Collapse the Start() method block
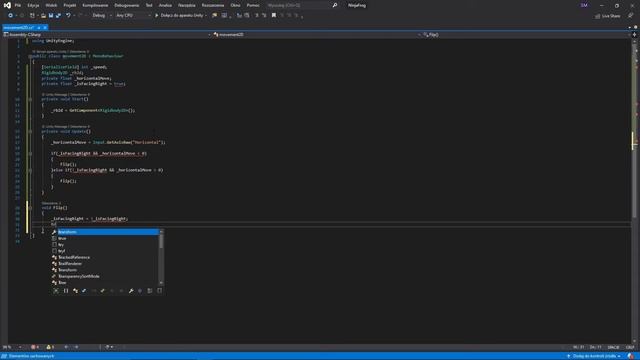640x360 pixels. pyautogui.click(x=30, y=99)
